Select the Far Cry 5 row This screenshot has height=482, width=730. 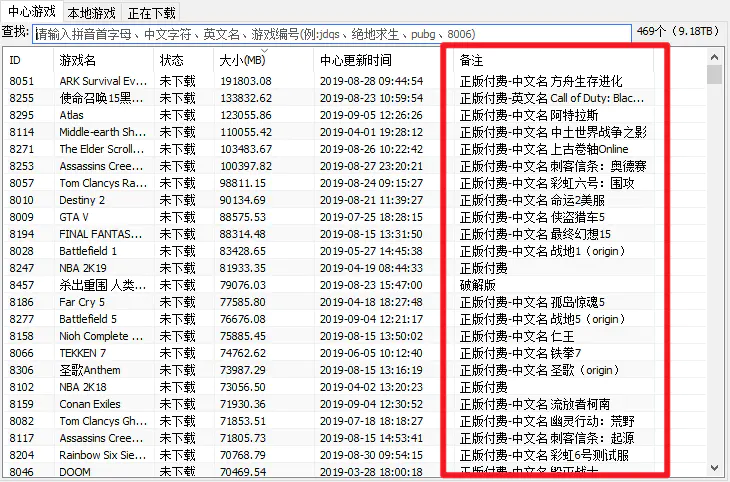pos(355,302)
